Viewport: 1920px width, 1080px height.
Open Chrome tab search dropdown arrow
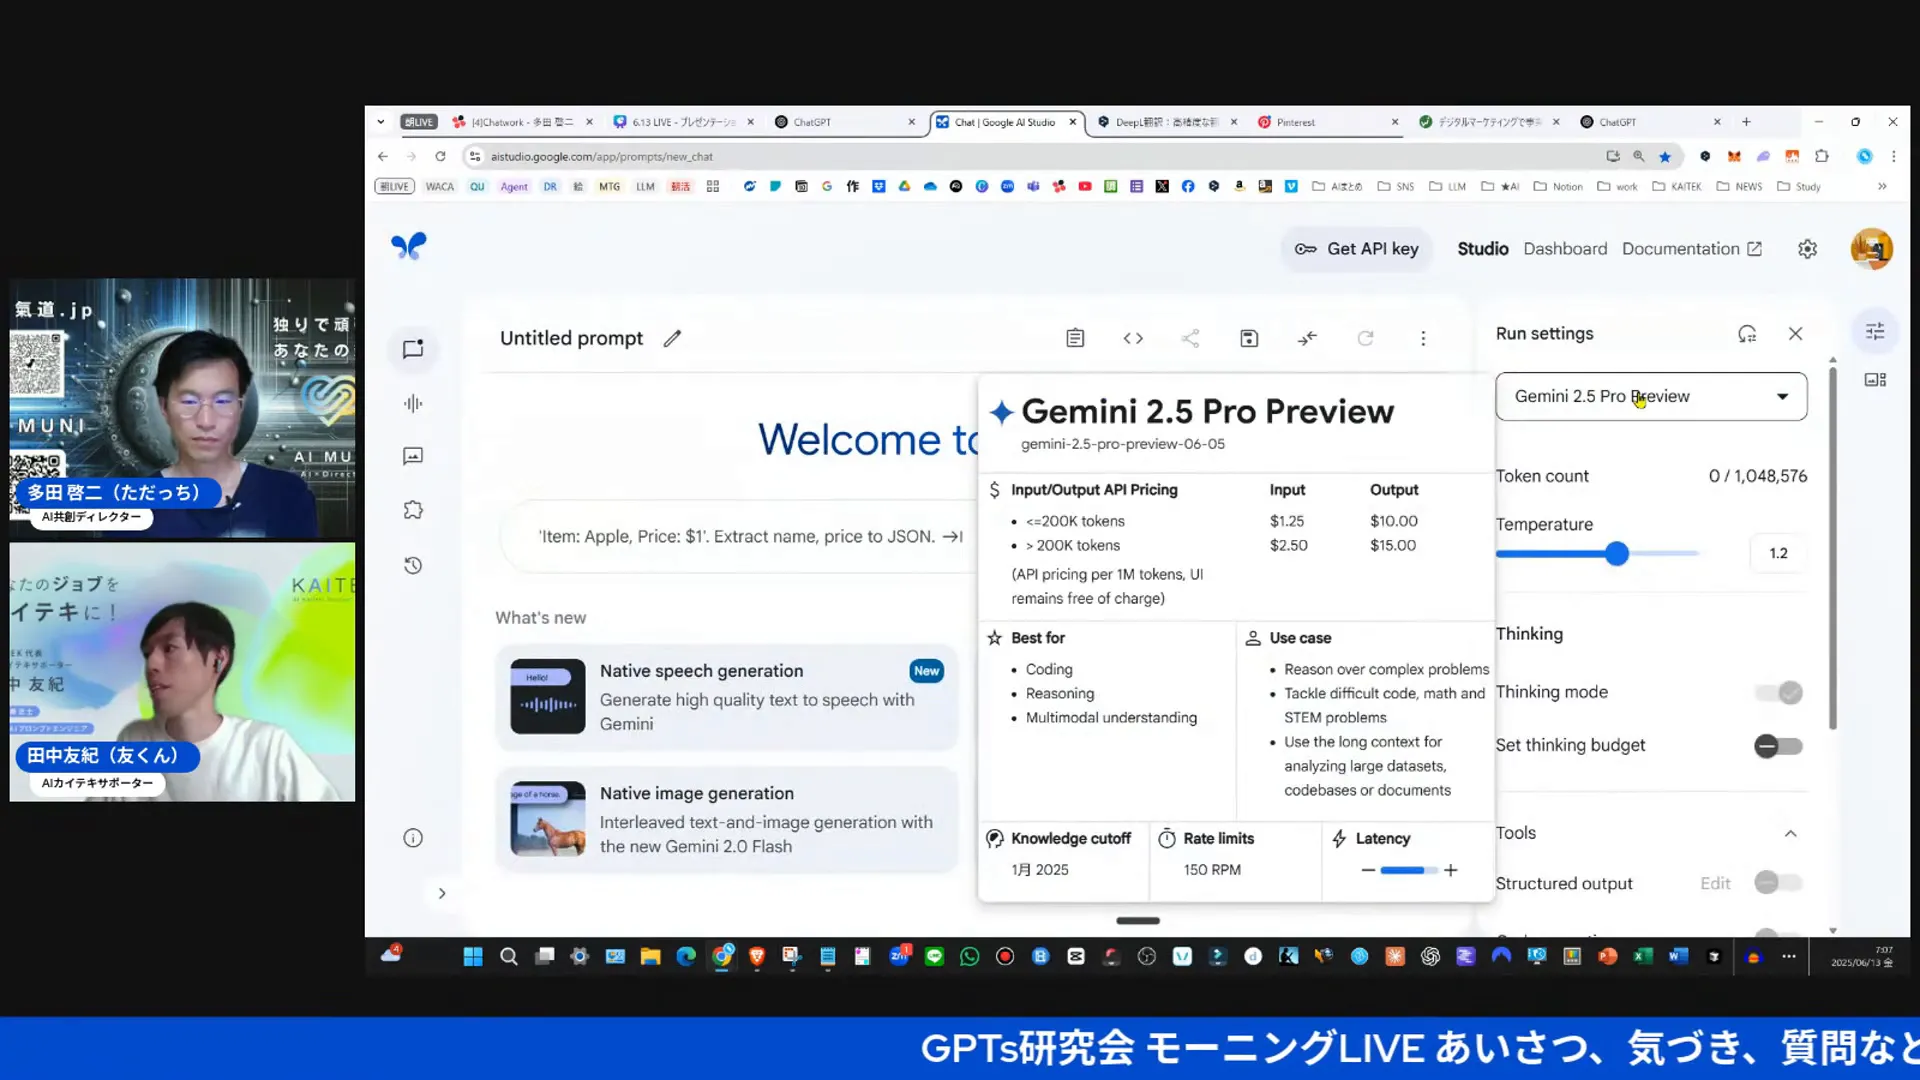tap(381, 122)
